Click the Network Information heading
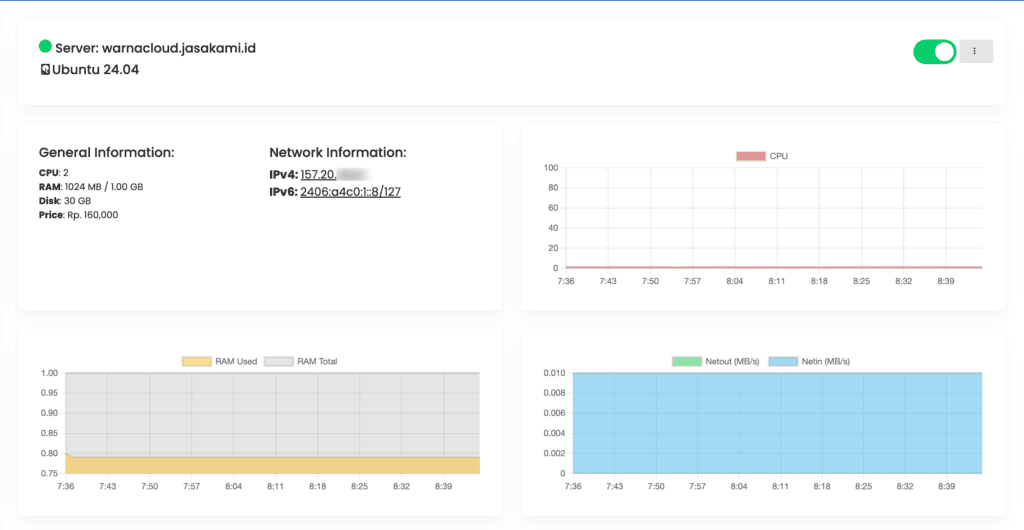 [x=337, y=153]
